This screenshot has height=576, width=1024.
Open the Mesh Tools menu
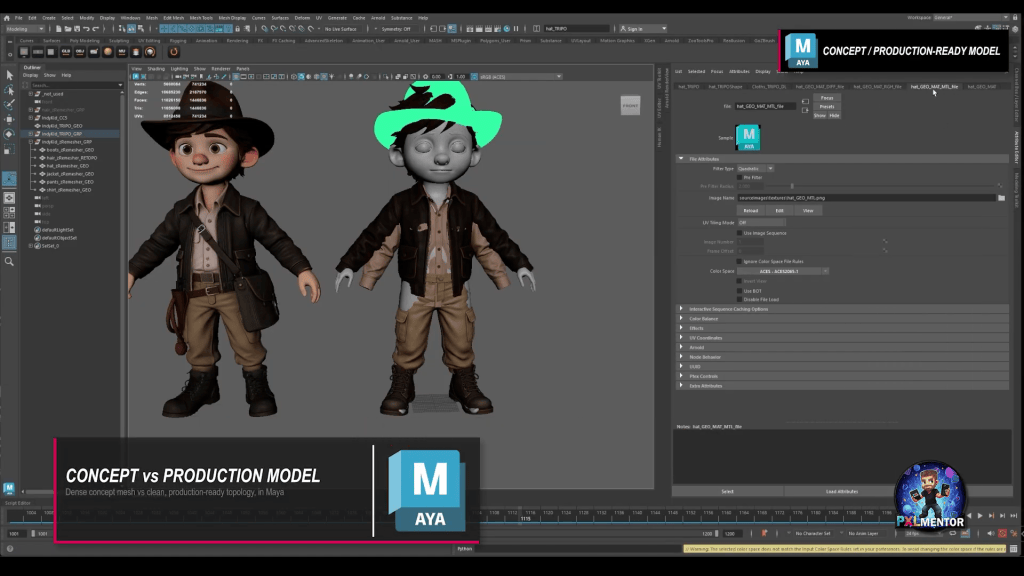coord(201,18)
